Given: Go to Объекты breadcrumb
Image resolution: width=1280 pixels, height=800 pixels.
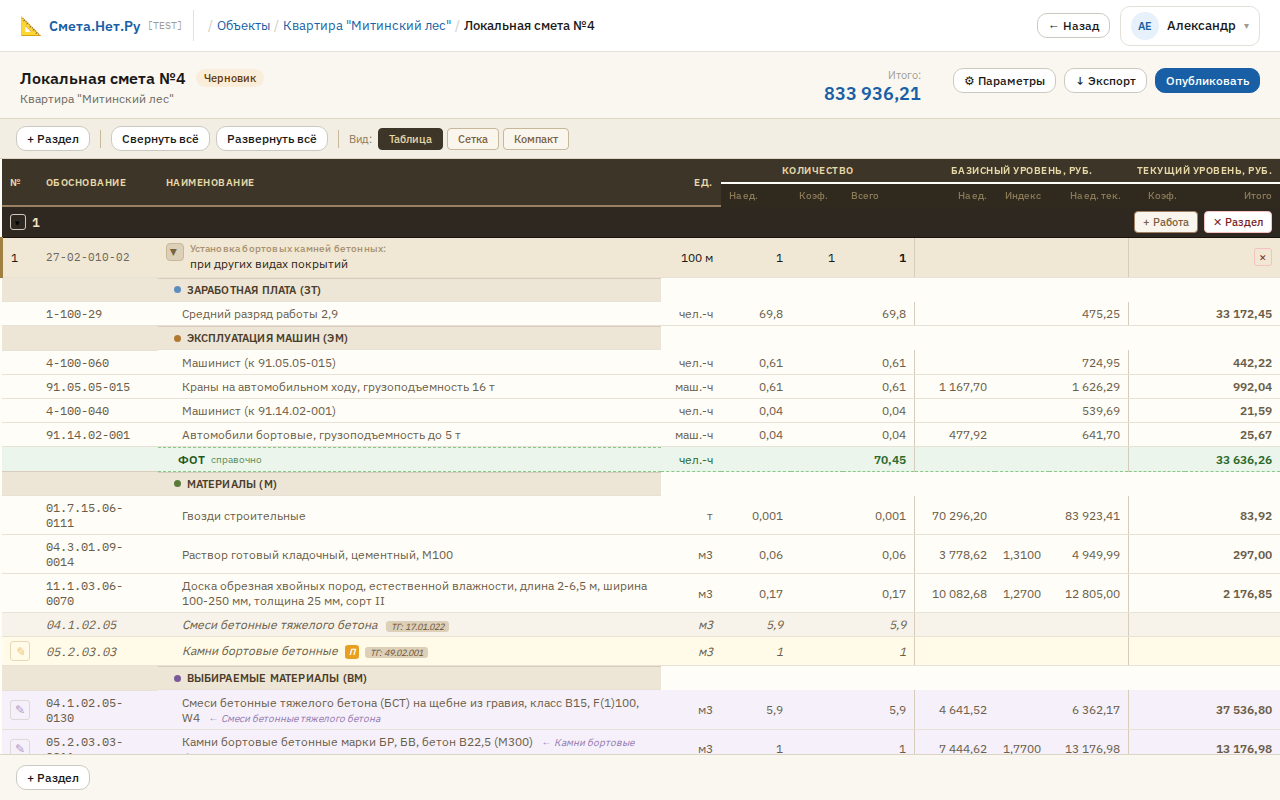Looking at the screenshot, I should pyautogui.click(x=243, y=26).
